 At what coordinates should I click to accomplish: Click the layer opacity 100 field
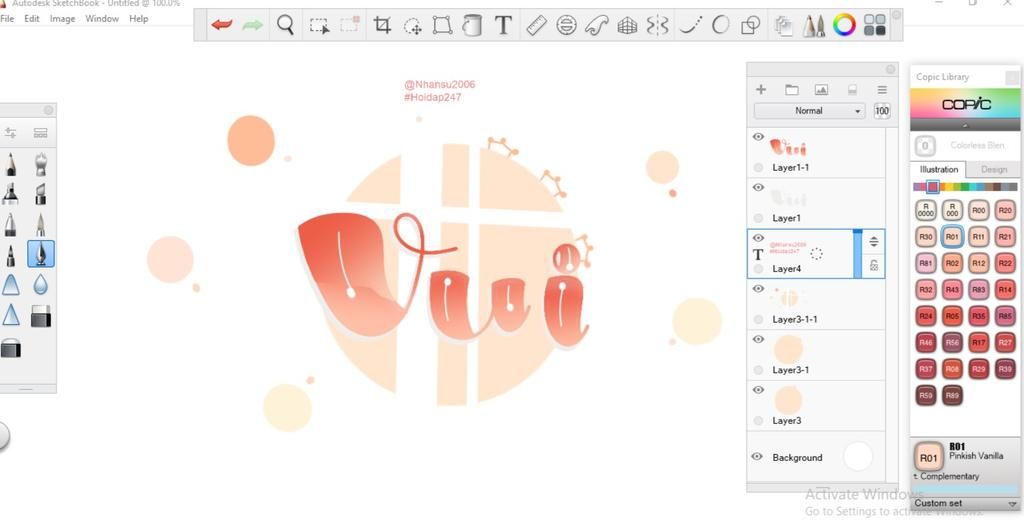882,111
